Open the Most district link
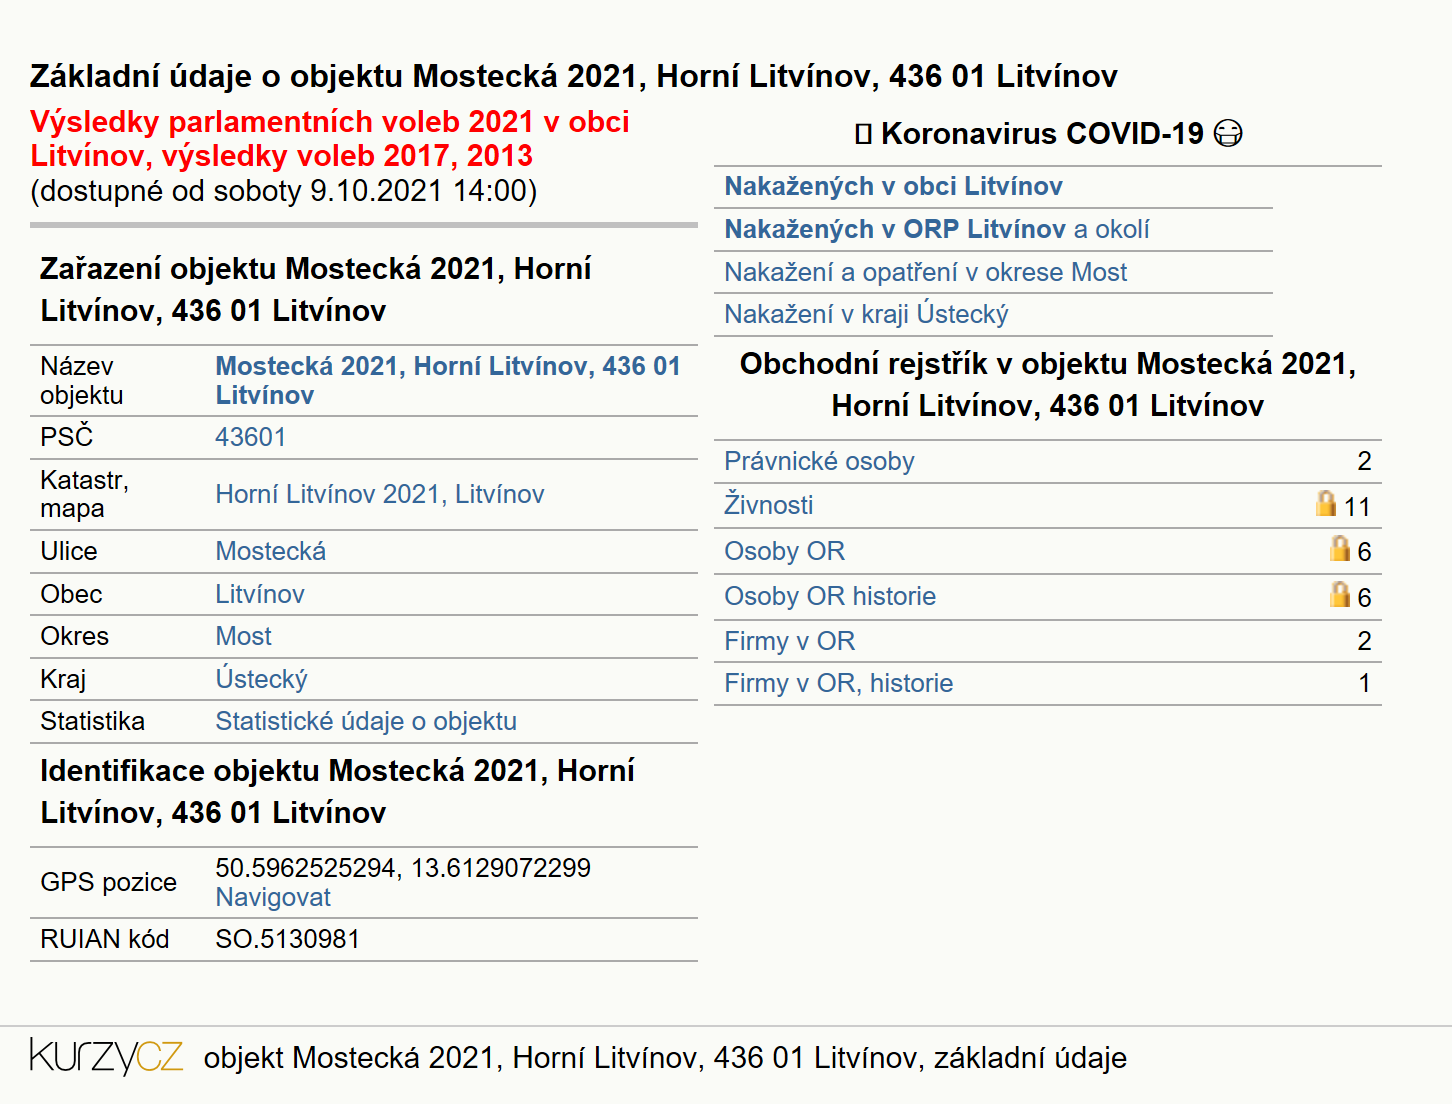Image resolution: width=1452 pixels, height=1104 pixels. [x=244, y=636]
